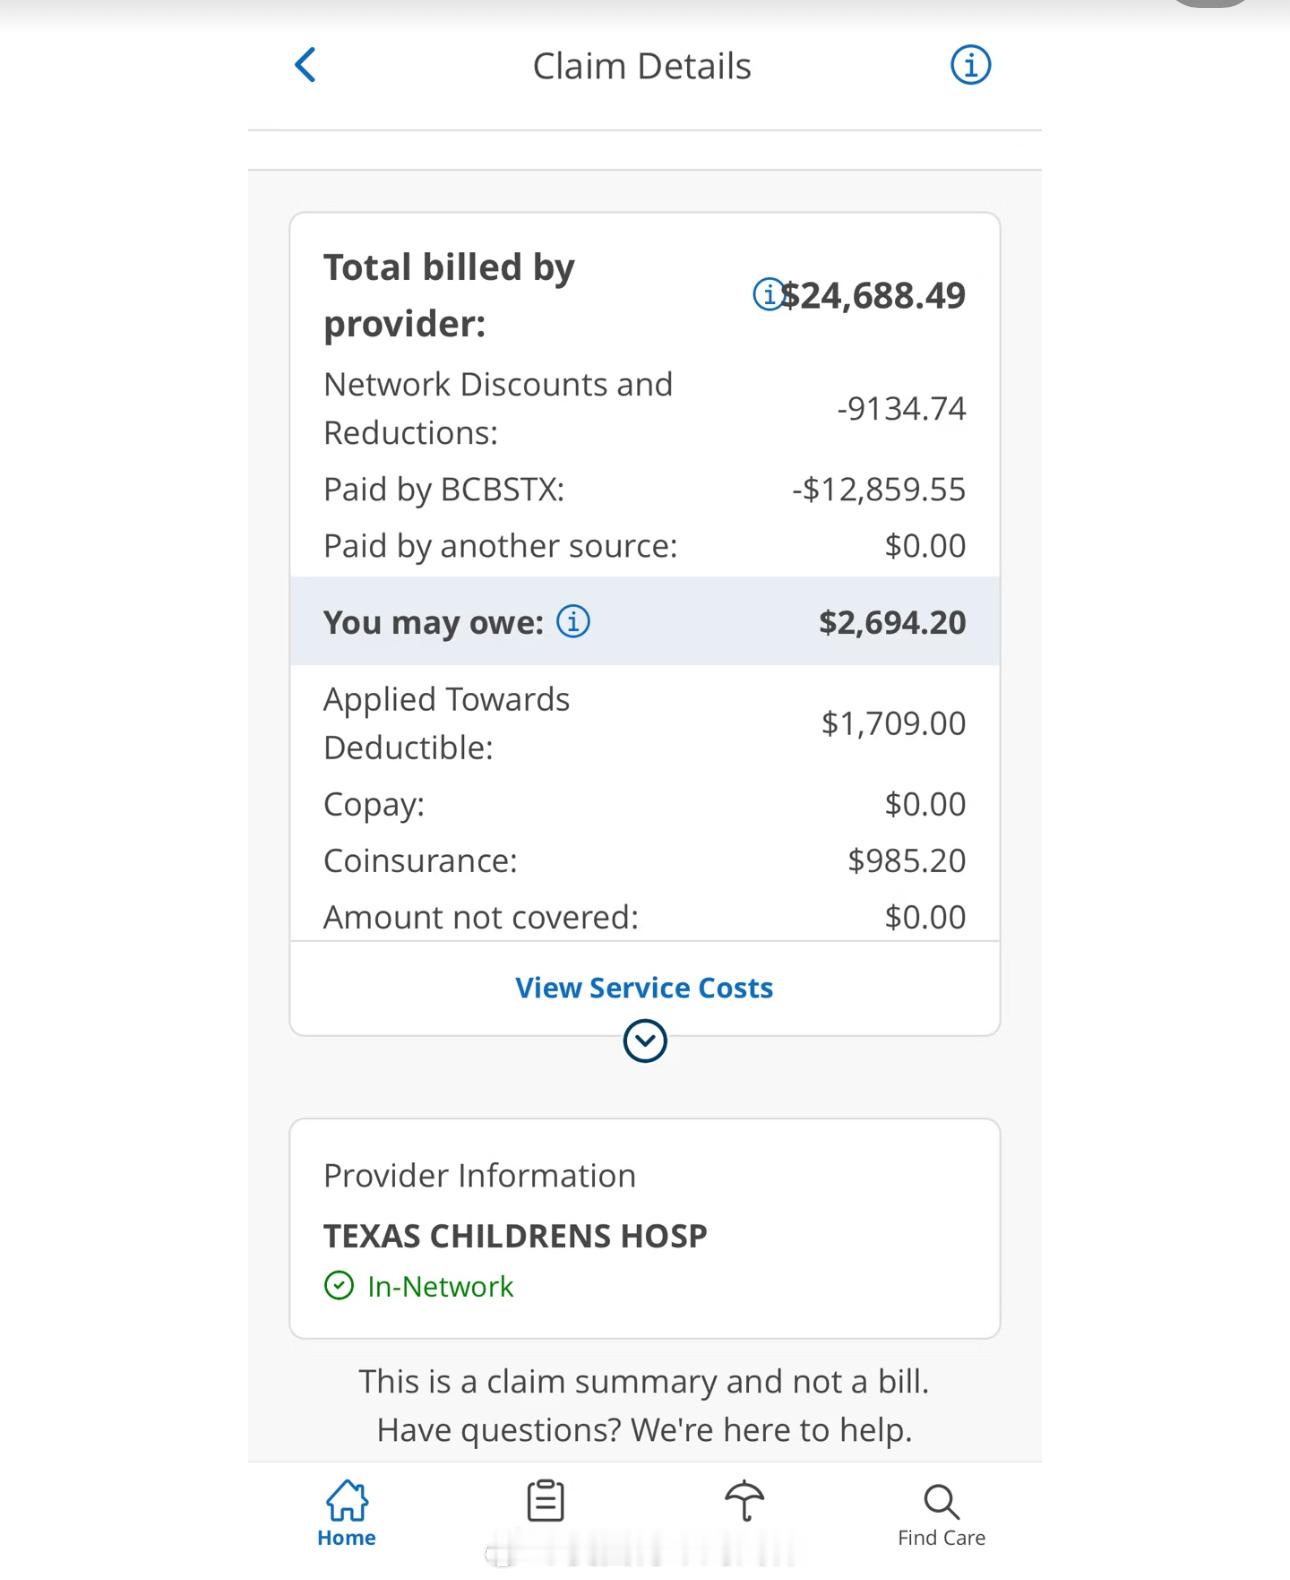Go back using the top-left chevron
Screen dimensions: 1290x1580
(x=306, y=65)
